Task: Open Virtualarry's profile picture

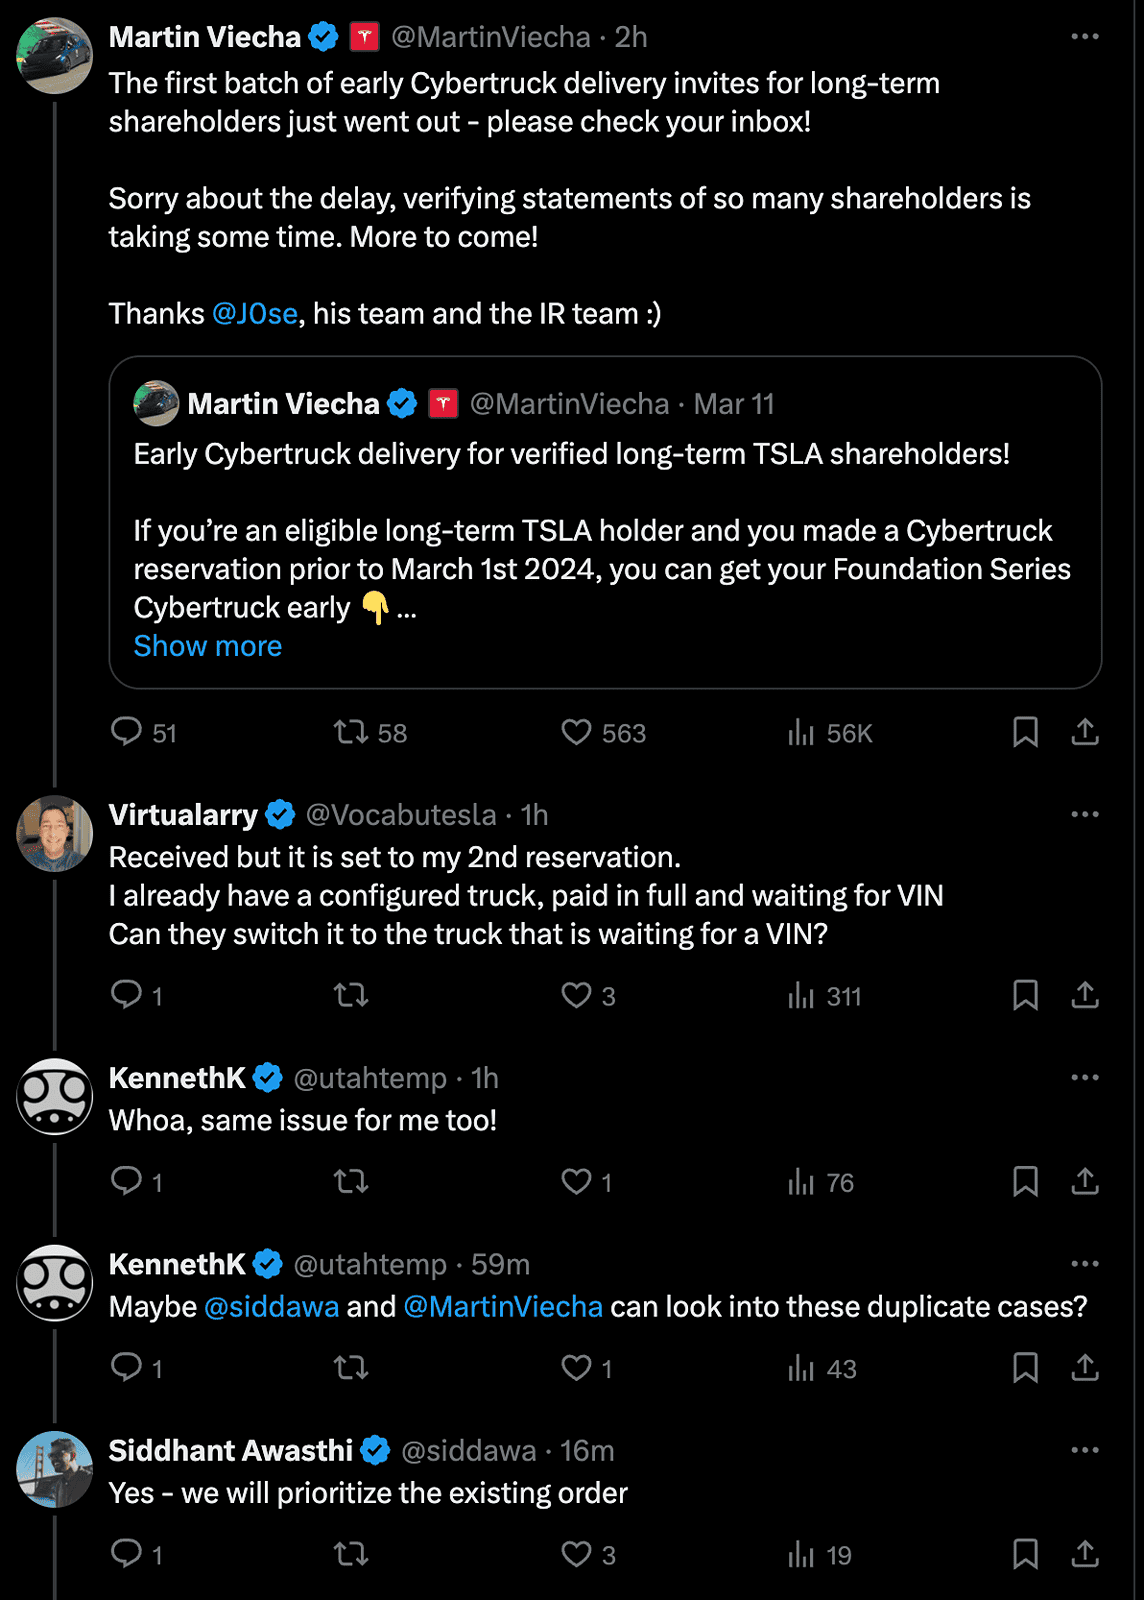Action: point(55,834)
